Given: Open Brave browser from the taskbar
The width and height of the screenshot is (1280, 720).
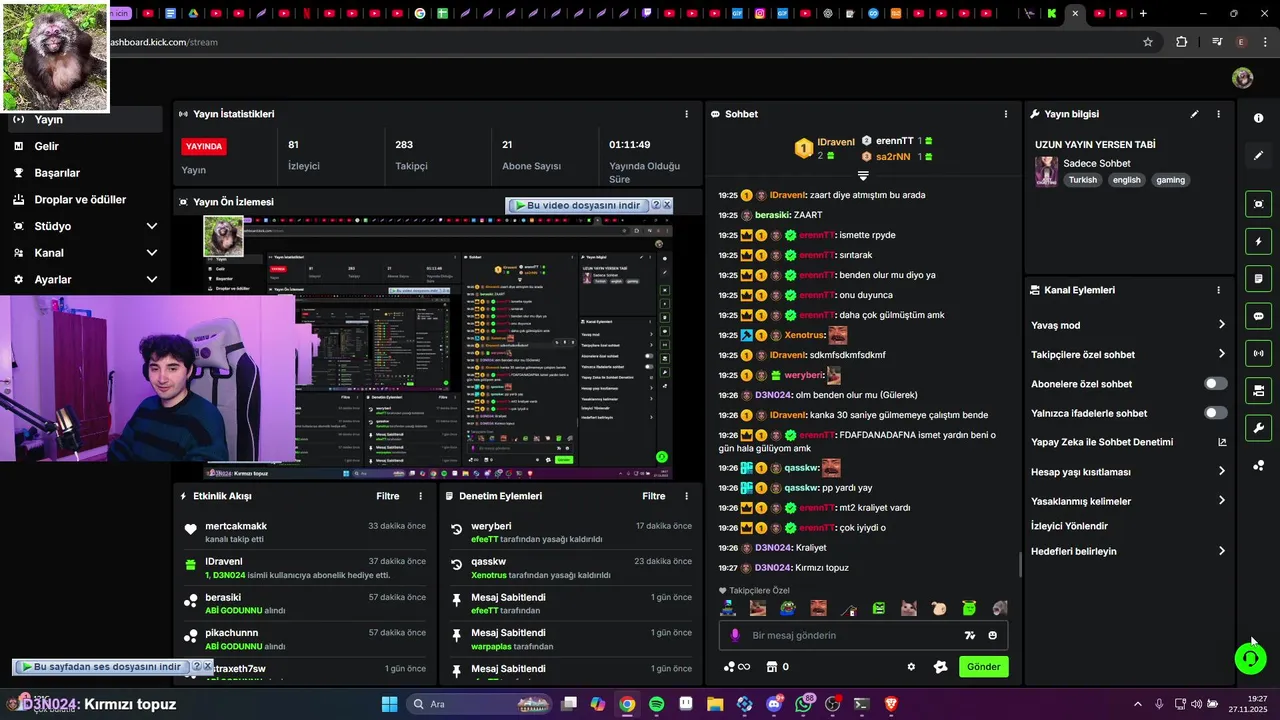Looking at the screenshot, I should pos(890,704).
